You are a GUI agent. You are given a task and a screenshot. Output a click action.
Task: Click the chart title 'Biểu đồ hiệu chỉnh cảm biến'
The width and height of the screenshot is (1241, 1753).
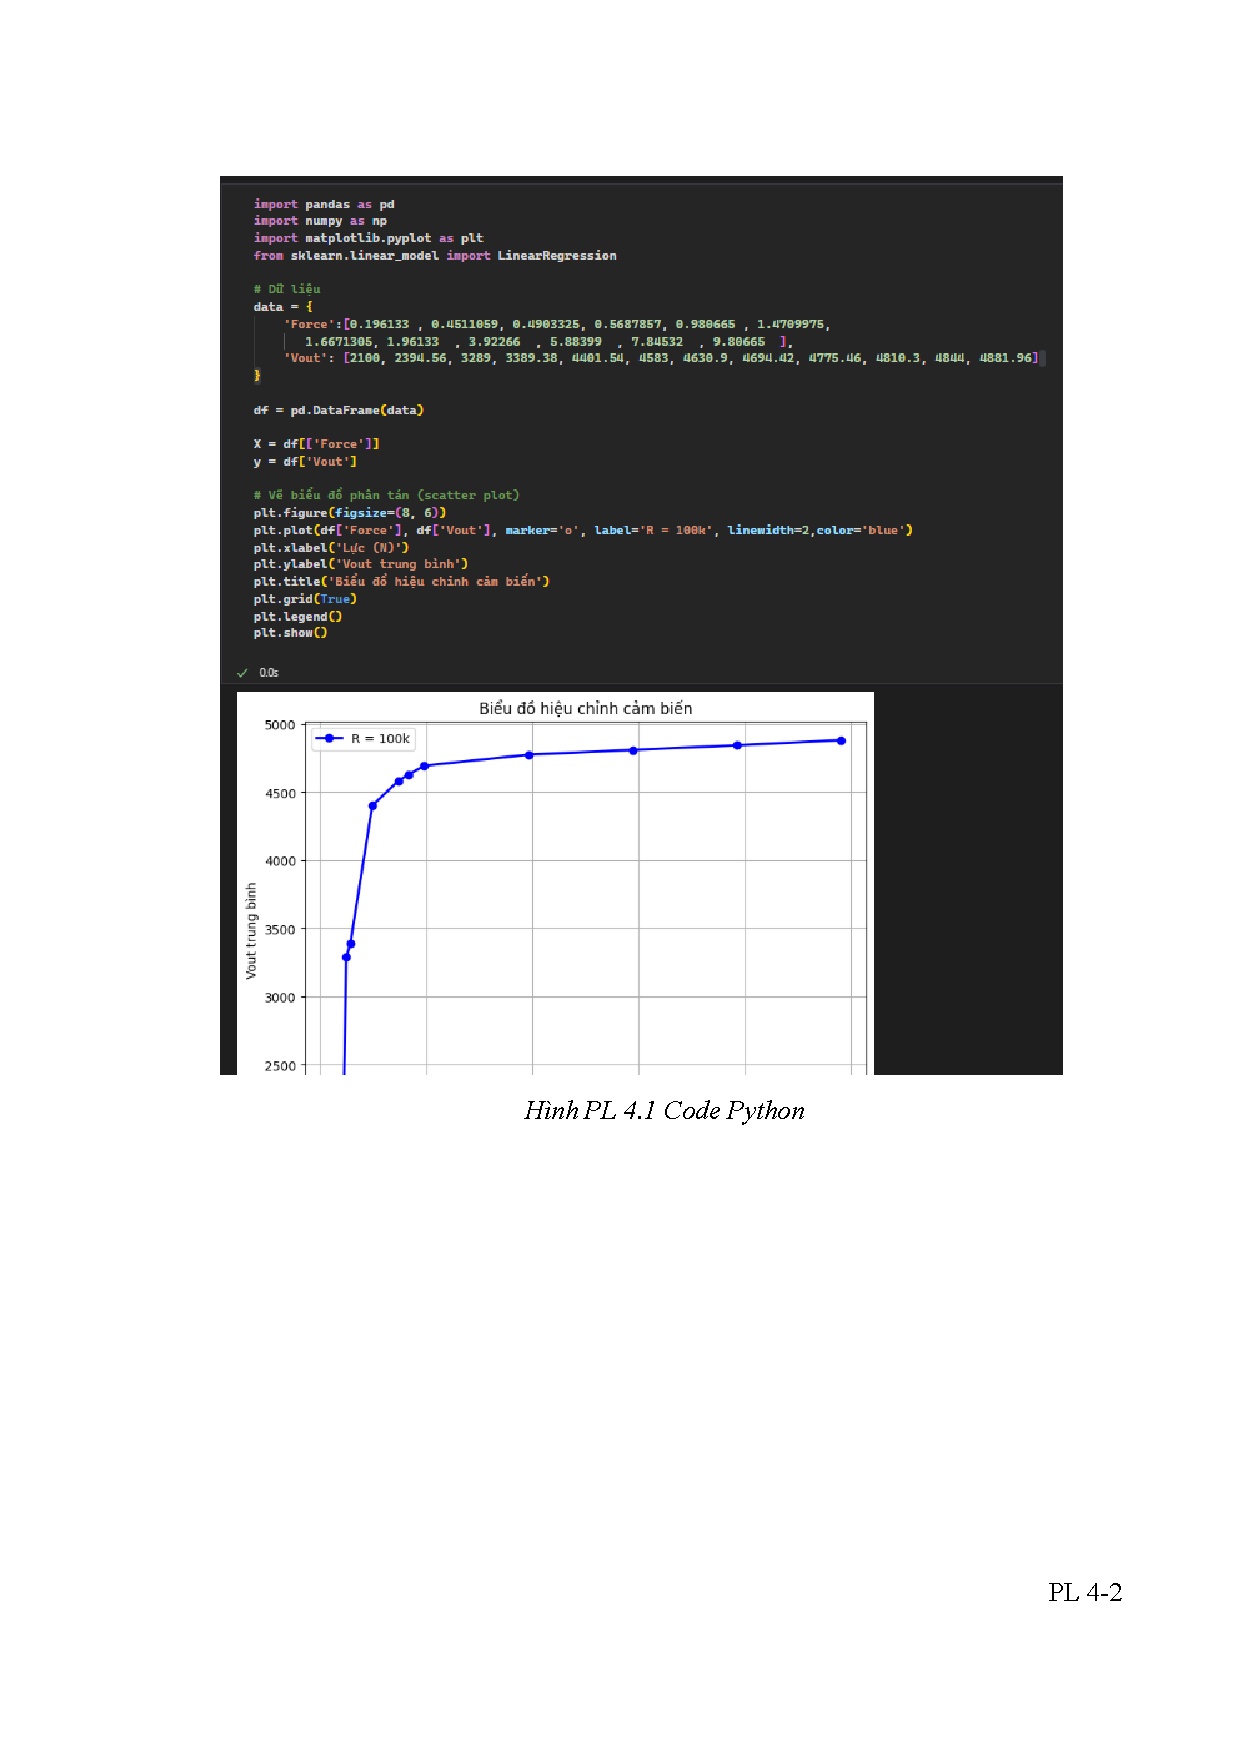coord(585,708)
